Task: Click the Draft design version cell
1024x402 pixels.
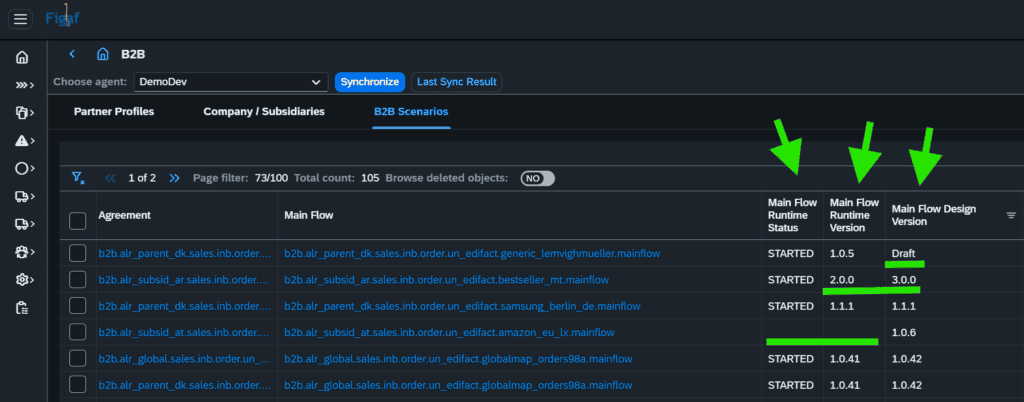Action: click(x=904, y=253)
